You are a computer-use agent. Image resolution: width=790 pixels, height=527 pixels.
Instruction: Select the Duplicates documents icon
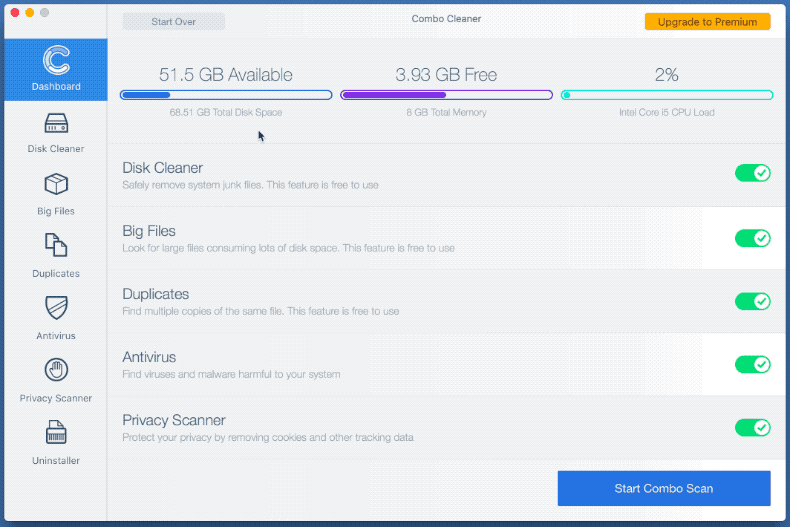[x=55, y=246]
